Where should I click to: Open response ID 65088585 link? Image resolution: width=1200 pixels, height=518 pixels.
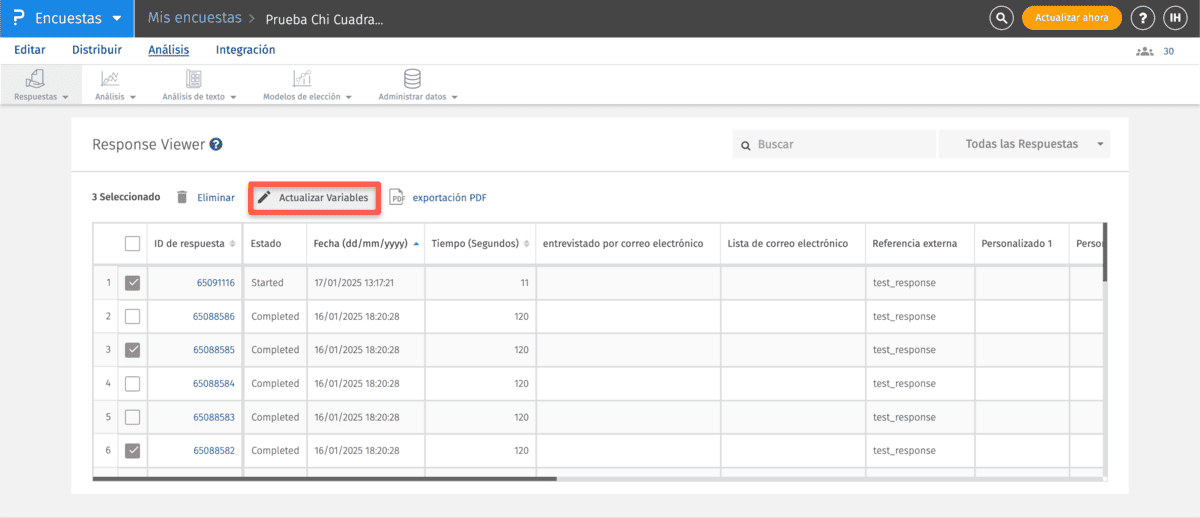214,350
